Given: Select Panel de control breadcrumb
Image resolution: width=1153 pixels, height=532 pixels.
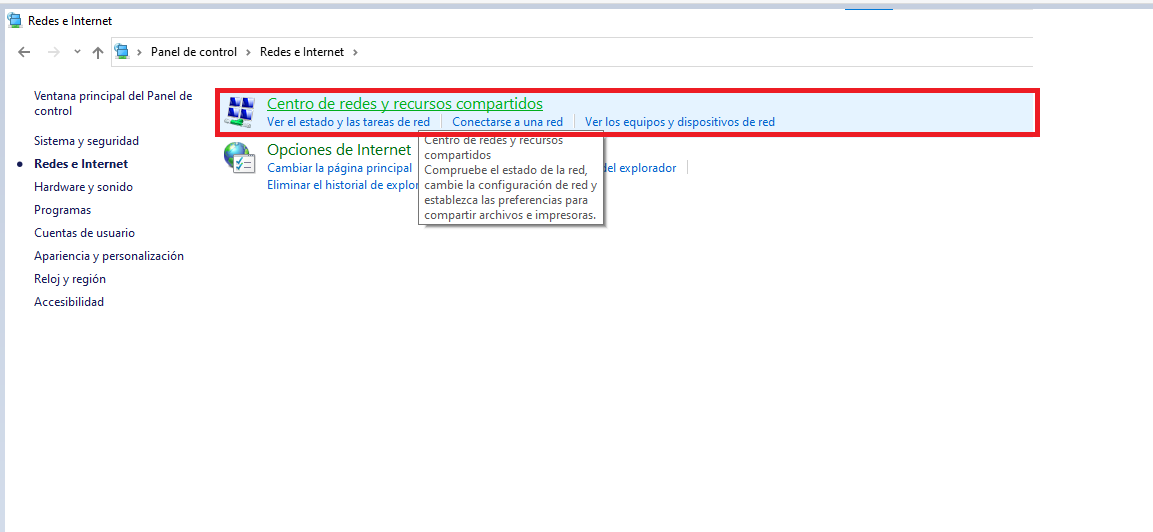Looking at the screenshot, I should point(194,52).
